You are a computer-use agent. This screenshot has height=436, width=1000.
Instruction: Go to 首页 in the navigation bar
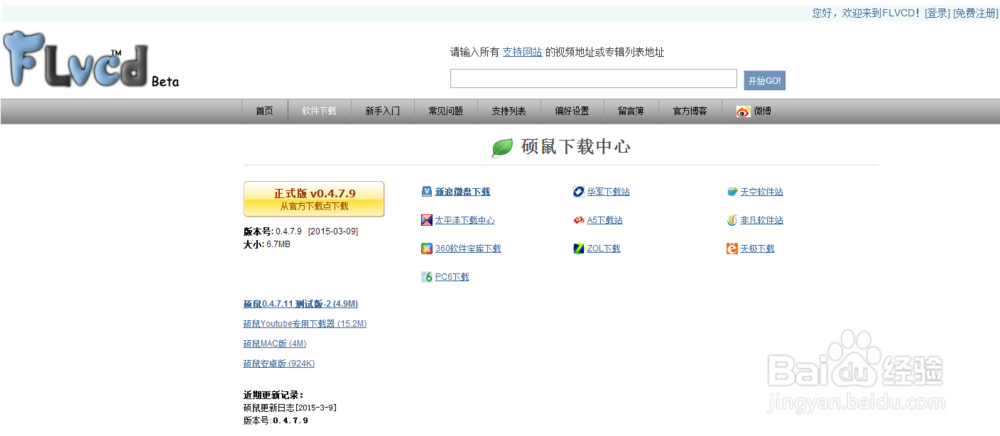(265, 112)
